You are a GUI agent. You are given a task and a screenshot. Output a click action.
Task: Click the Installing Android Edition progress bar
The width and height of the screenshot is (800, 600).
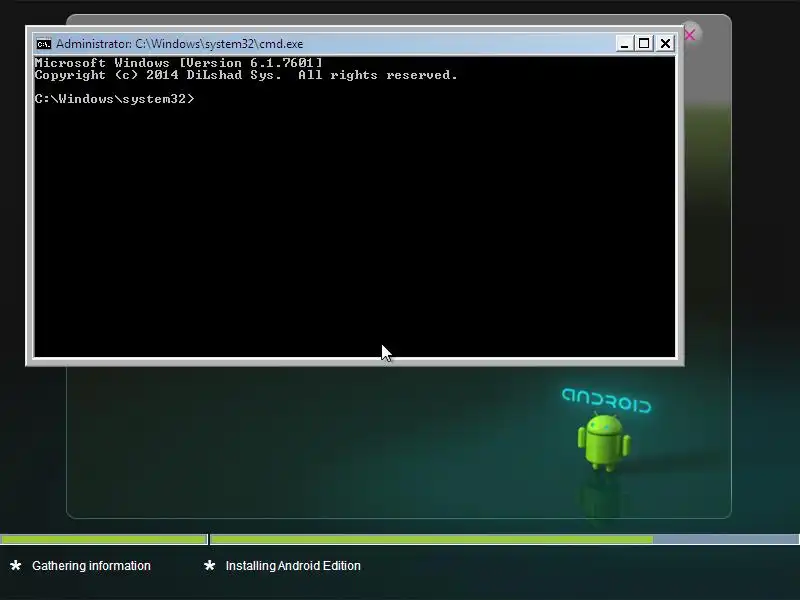point(505,539)
